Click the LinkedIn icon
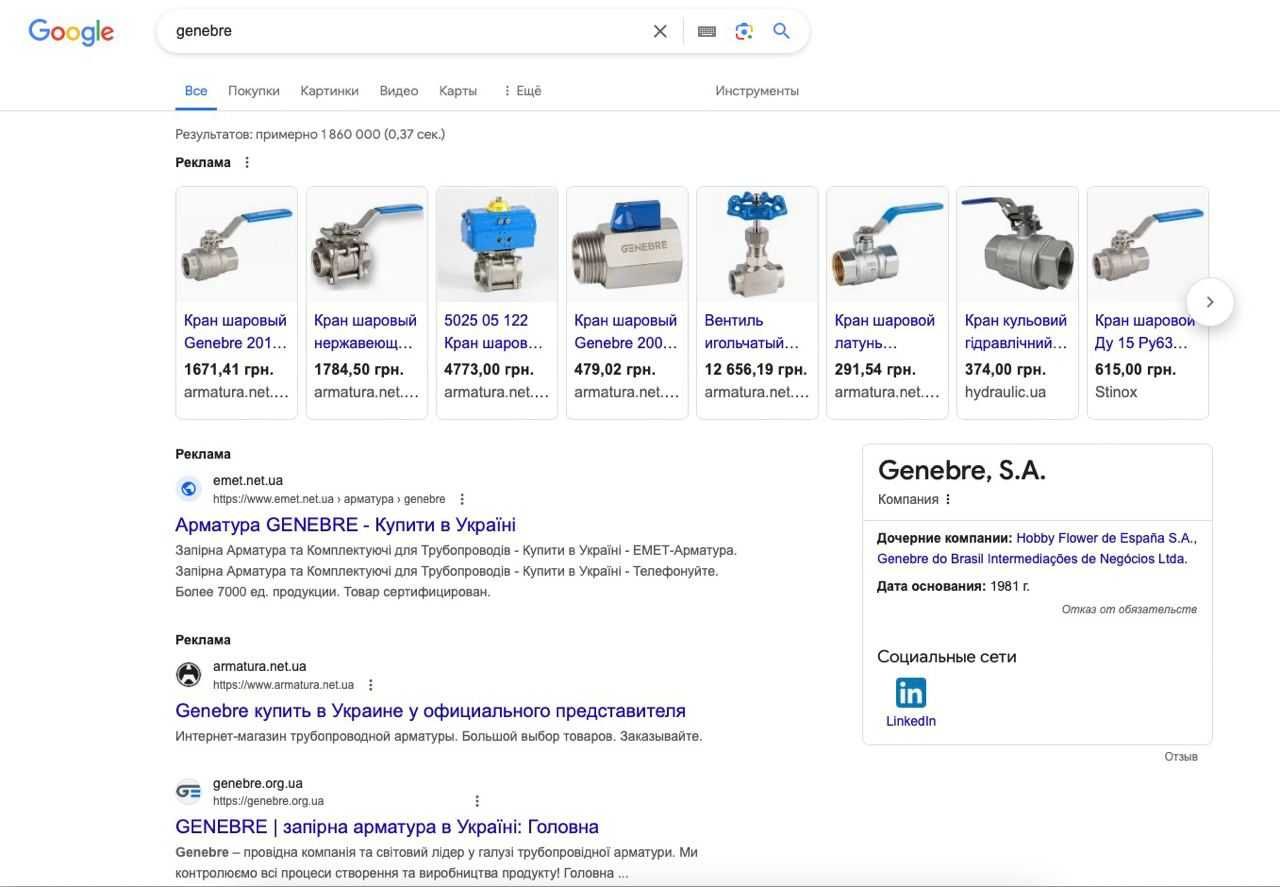The height and width of the screenshot is (887, 1280). point(911,692)
